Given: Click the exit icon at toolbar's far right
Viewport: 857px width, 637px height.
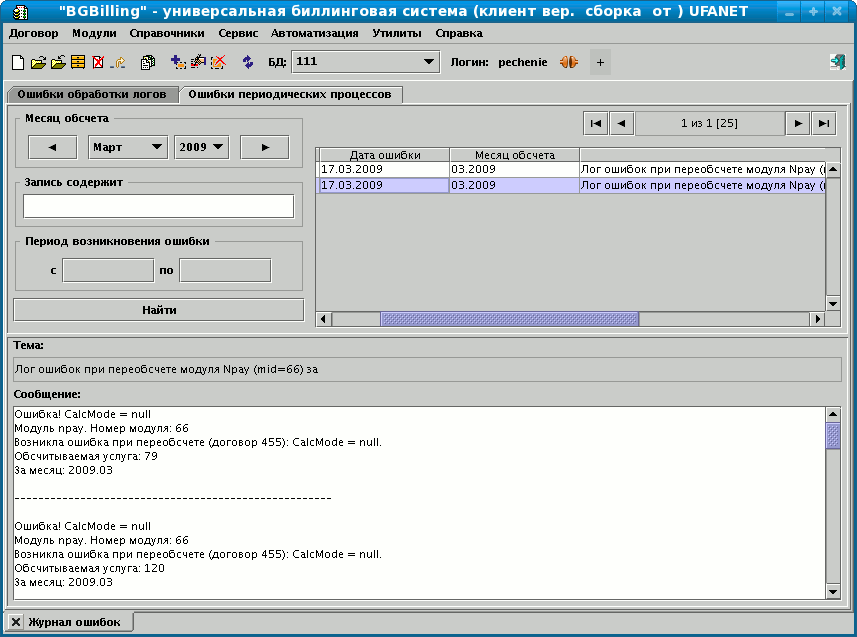Looking at the screenshot, I should point(837,61).
